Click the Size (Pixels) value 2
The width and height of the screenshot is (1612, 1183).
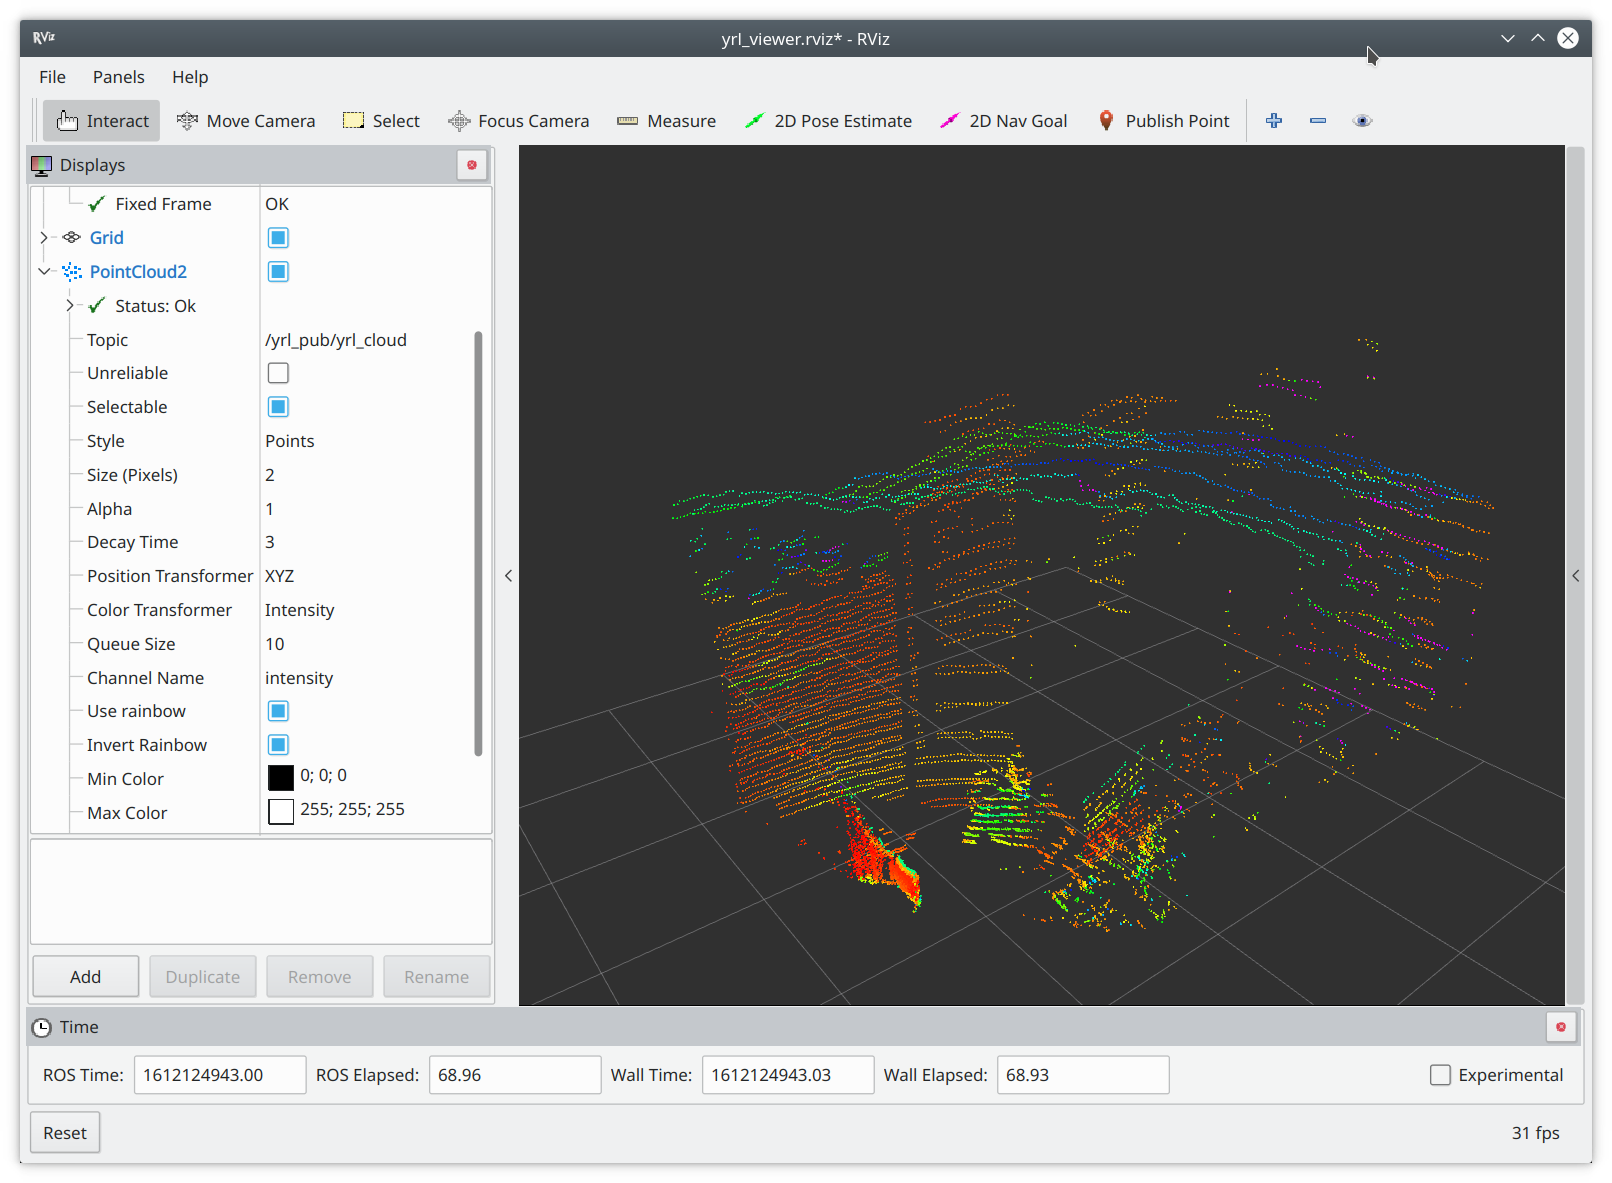tap(270, 475)
